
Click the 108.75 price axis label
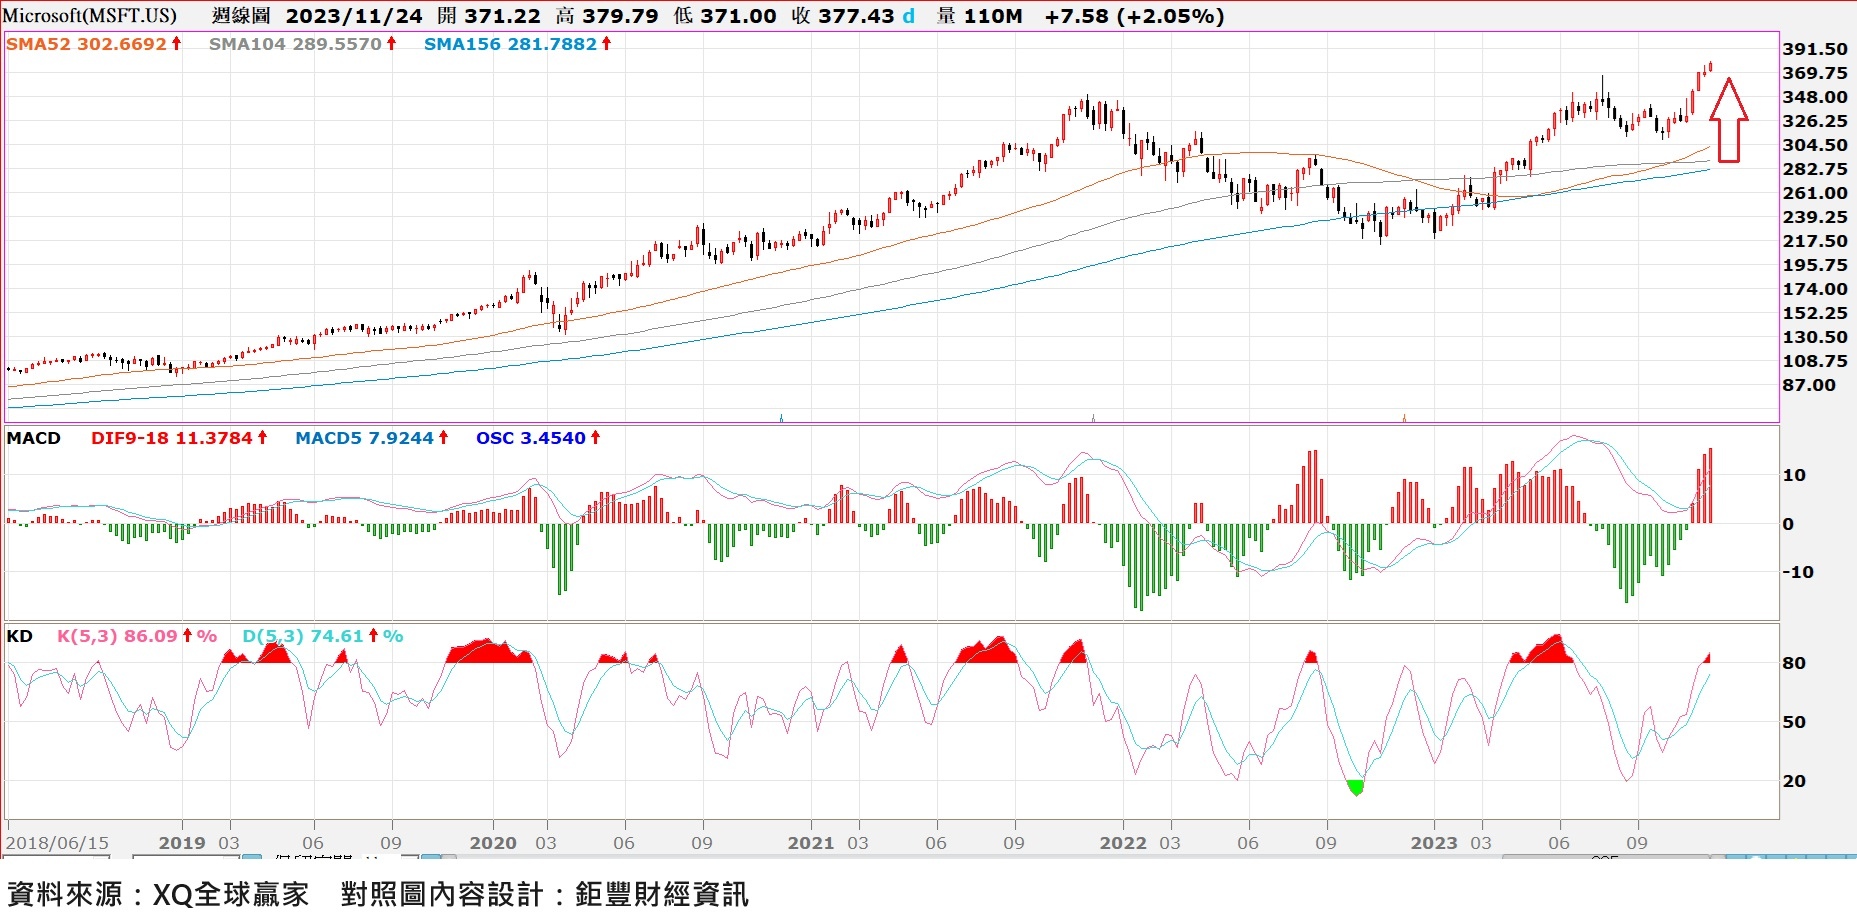[1815, 361]
